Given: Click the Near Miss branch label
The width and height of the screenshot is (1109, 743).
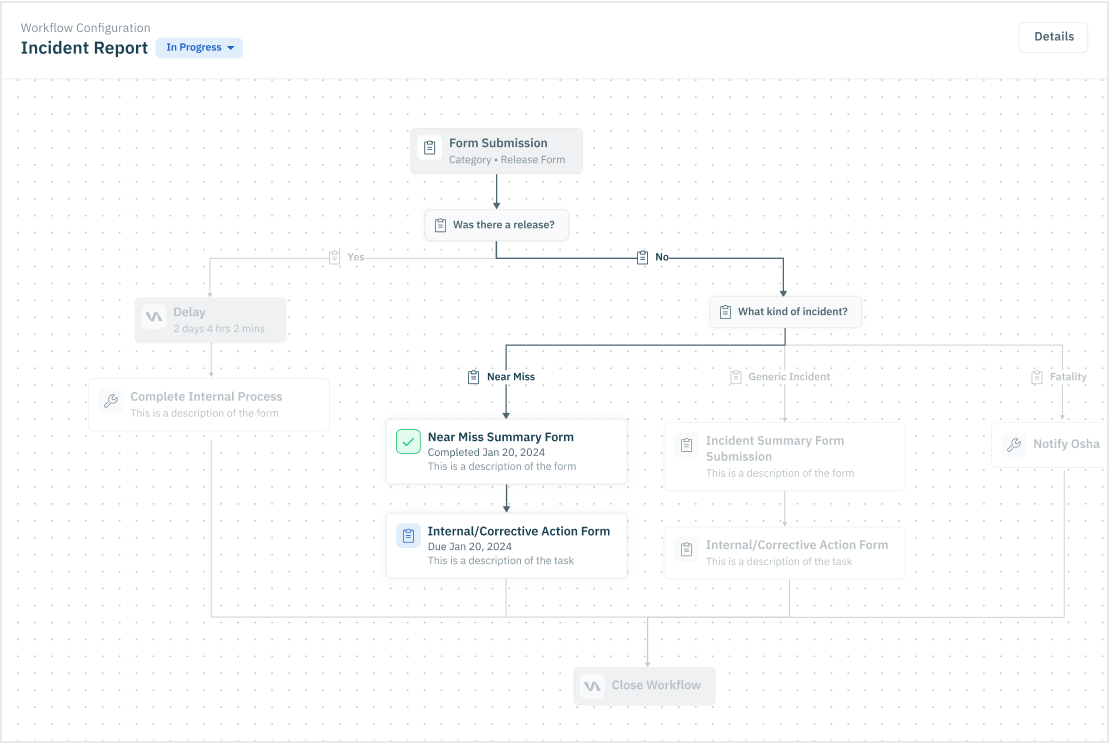Looking at the screenshot, I should (511, 377).
